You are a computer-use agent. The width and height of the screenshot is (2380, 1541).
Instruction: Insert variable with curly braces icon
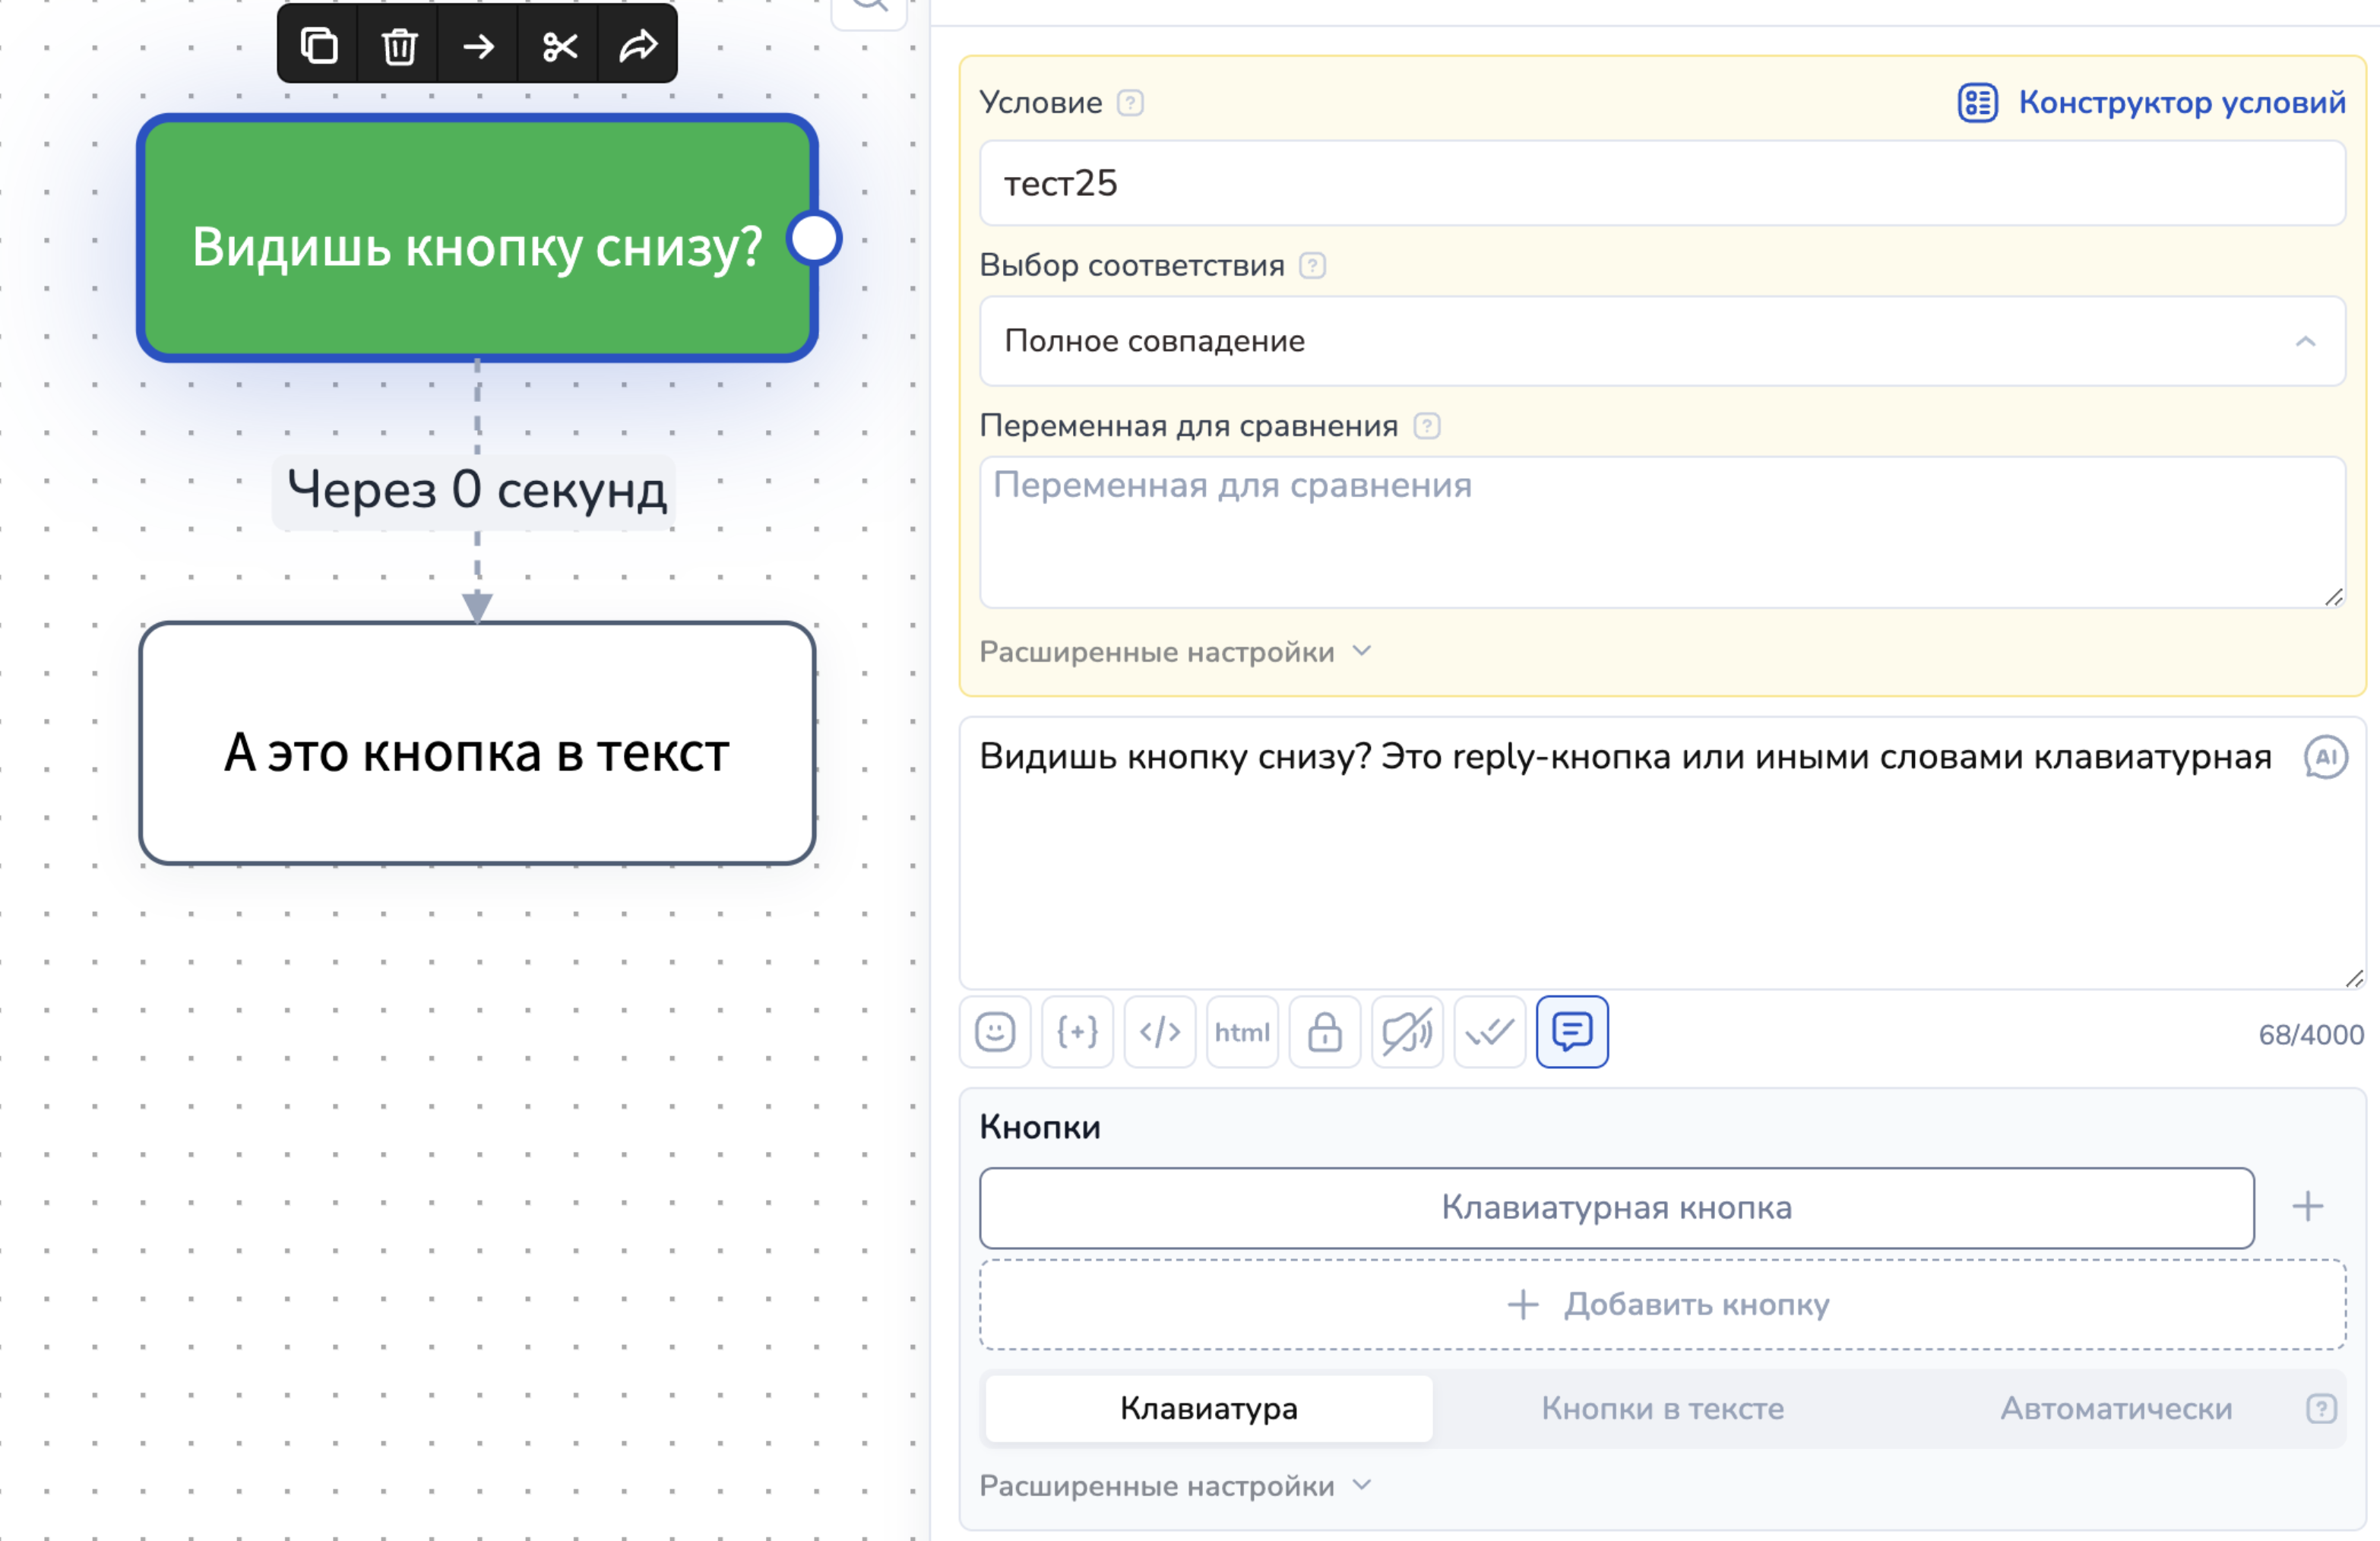tap(1077, 1032)
